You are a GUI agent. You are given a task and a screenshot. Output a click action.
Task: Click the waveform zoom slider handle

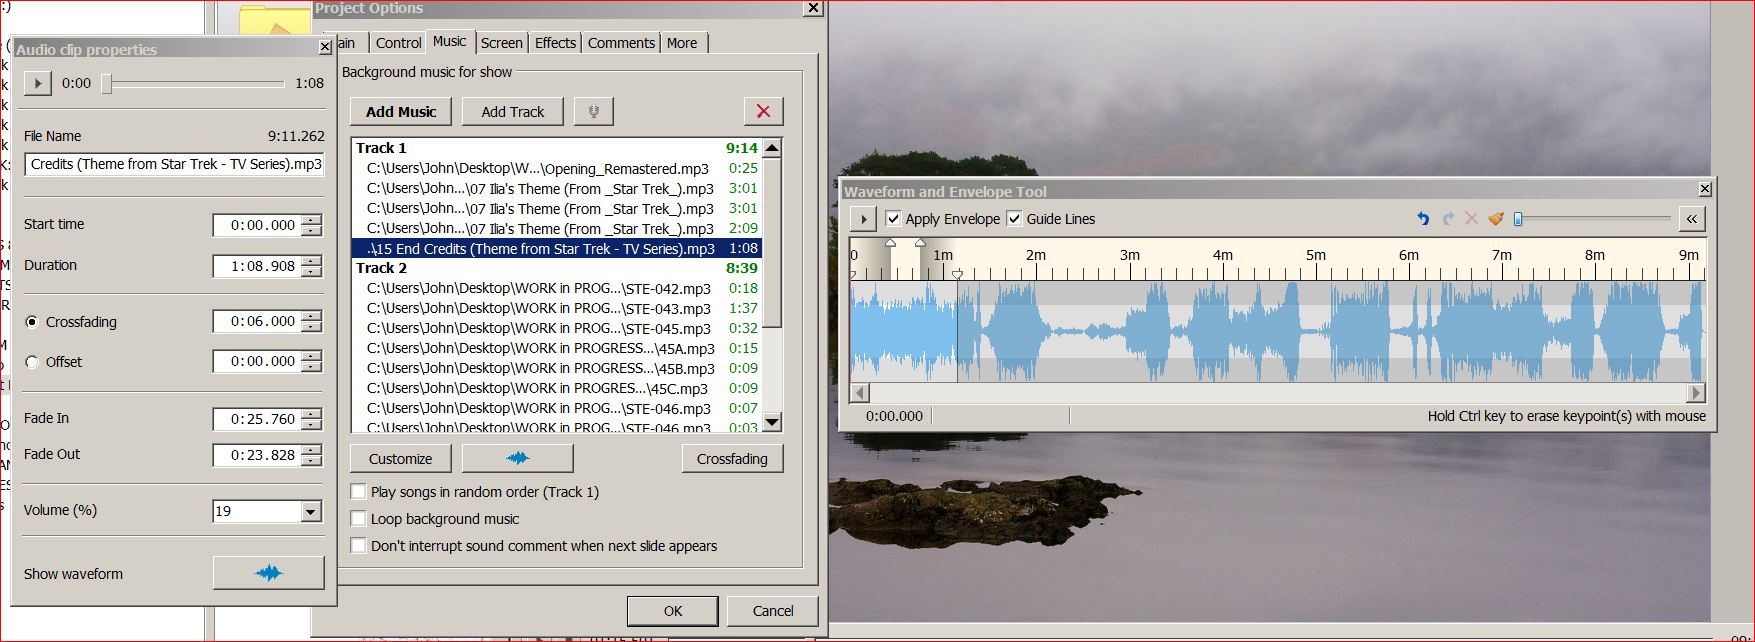[x=1518, y=219]
